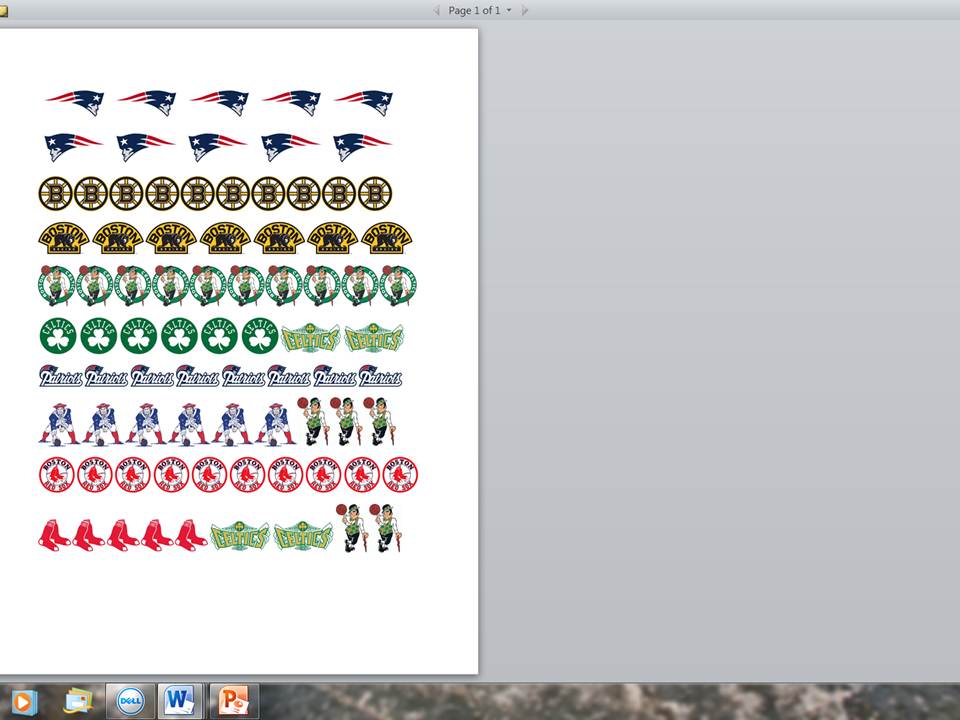Open Windows Media Player from taskbar
The image size is (960, 720).
point(22,701)
